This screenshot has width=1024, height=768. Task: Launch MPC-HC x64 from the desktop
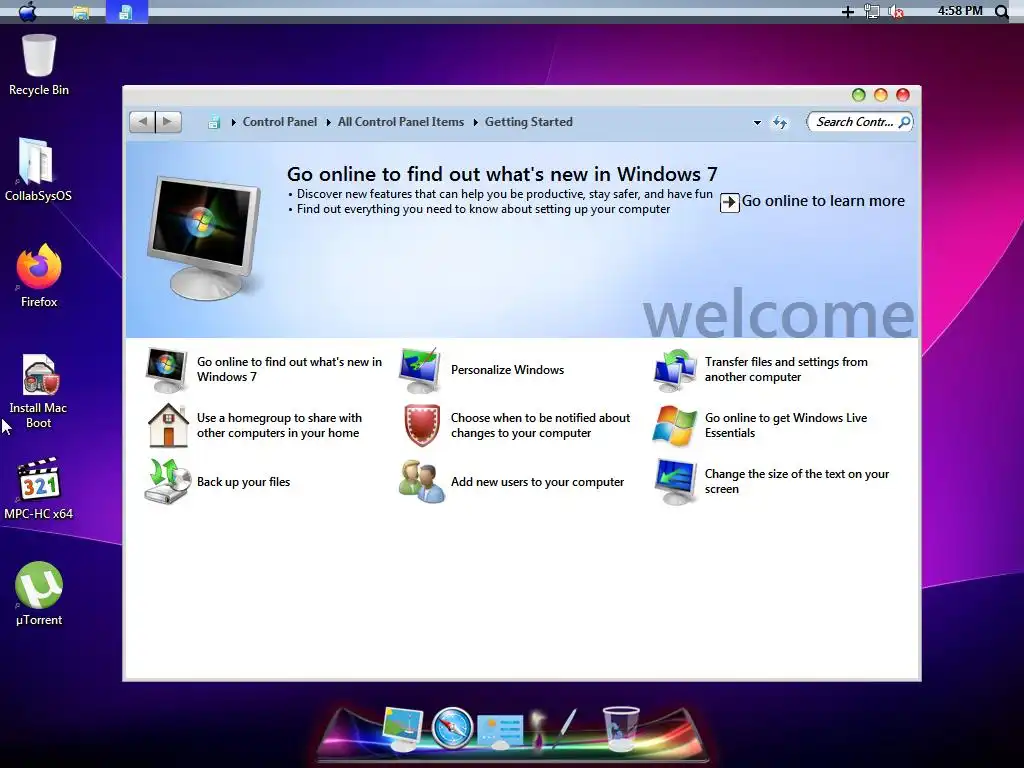click(39, 488)
